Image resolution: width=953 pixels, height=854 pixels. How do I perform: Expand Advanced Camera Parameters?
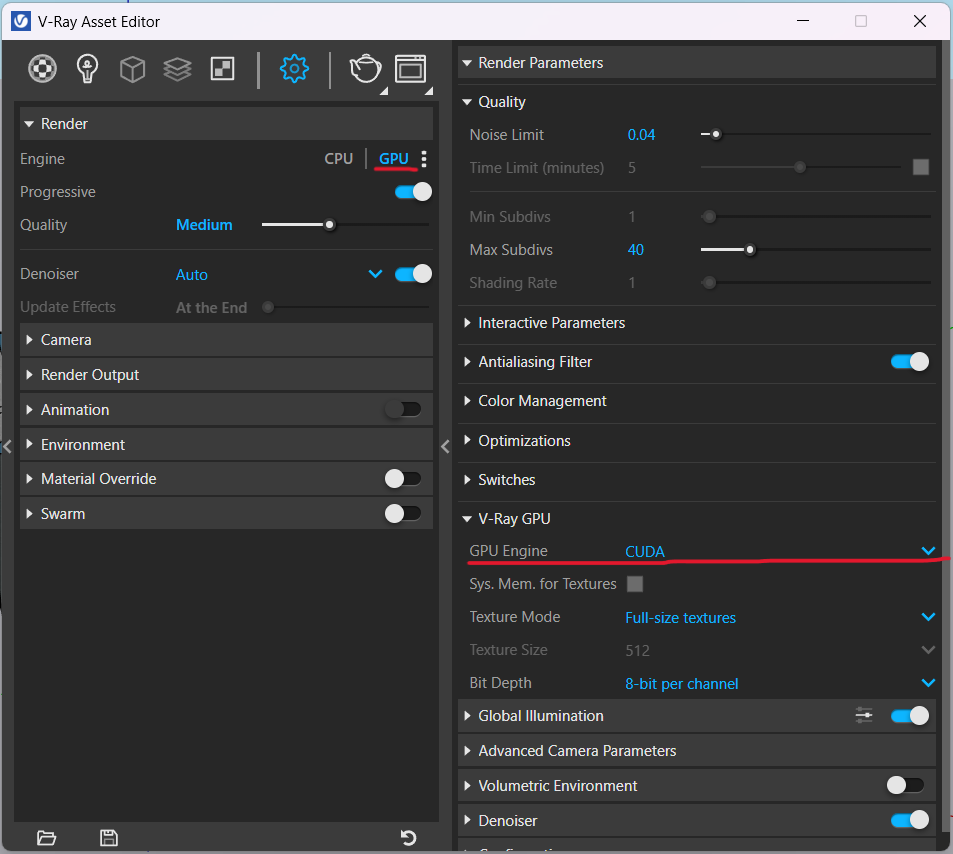click(x=697, y=751)
